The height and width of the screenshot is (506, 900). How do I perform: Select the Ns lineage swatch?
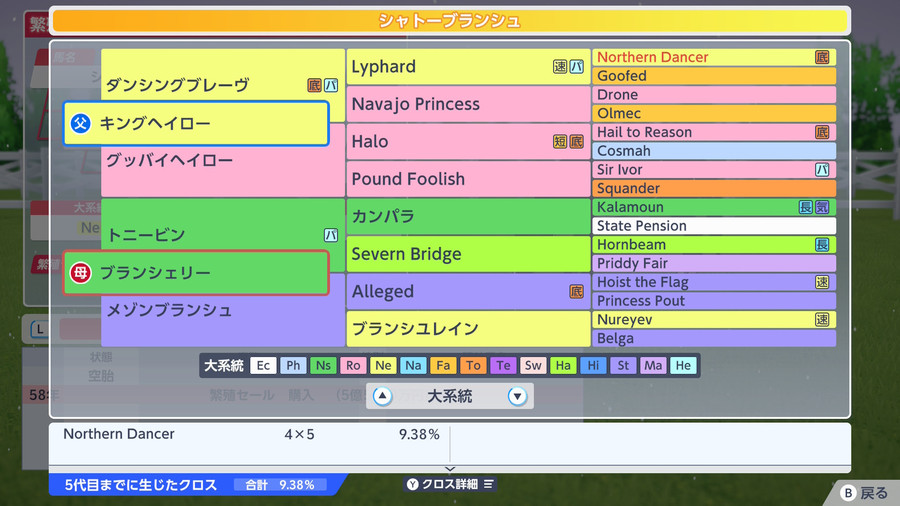(323, 365)
